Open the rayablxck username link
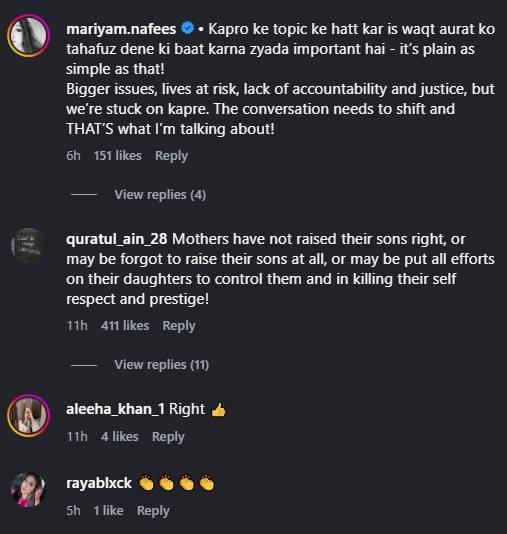507x534 pixels. (x=99, y=483)
